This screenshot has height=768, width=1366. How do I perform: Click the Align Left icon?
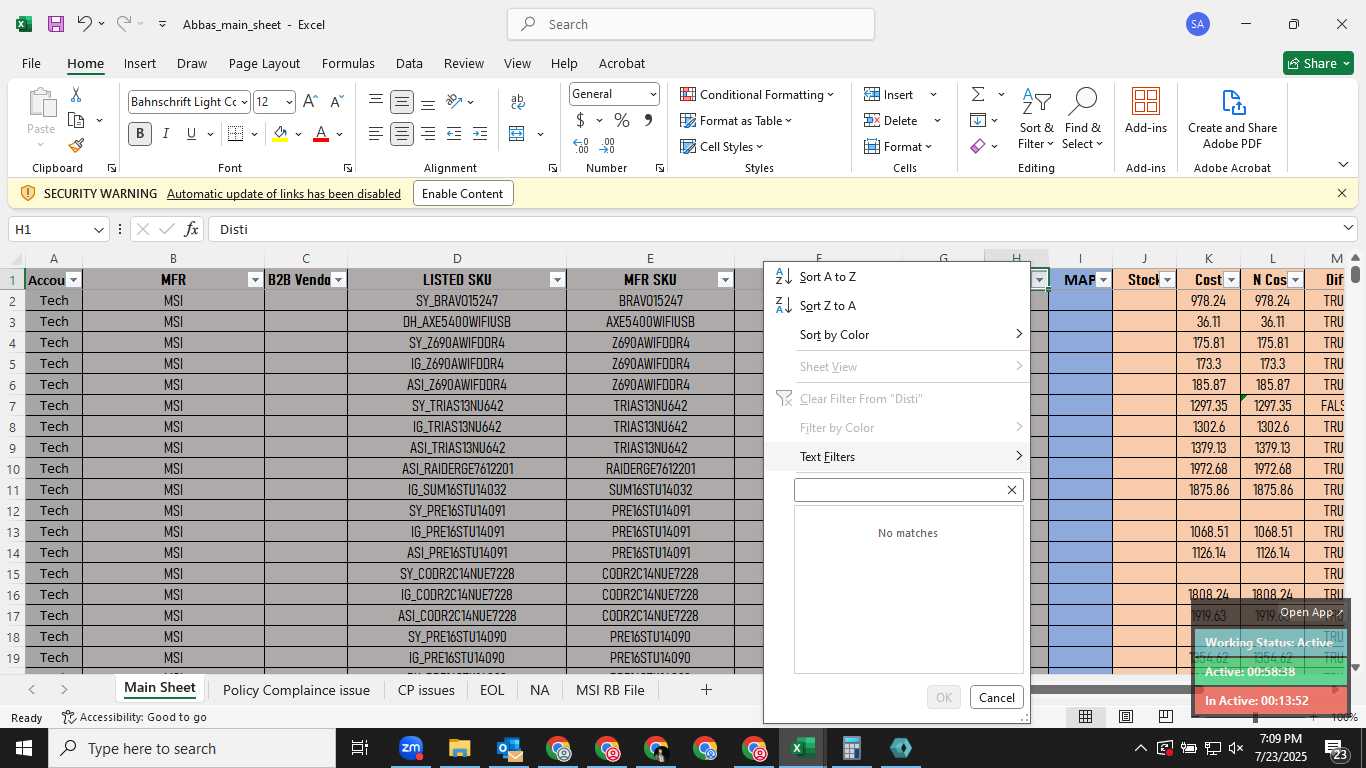click(x=376, y=133)
